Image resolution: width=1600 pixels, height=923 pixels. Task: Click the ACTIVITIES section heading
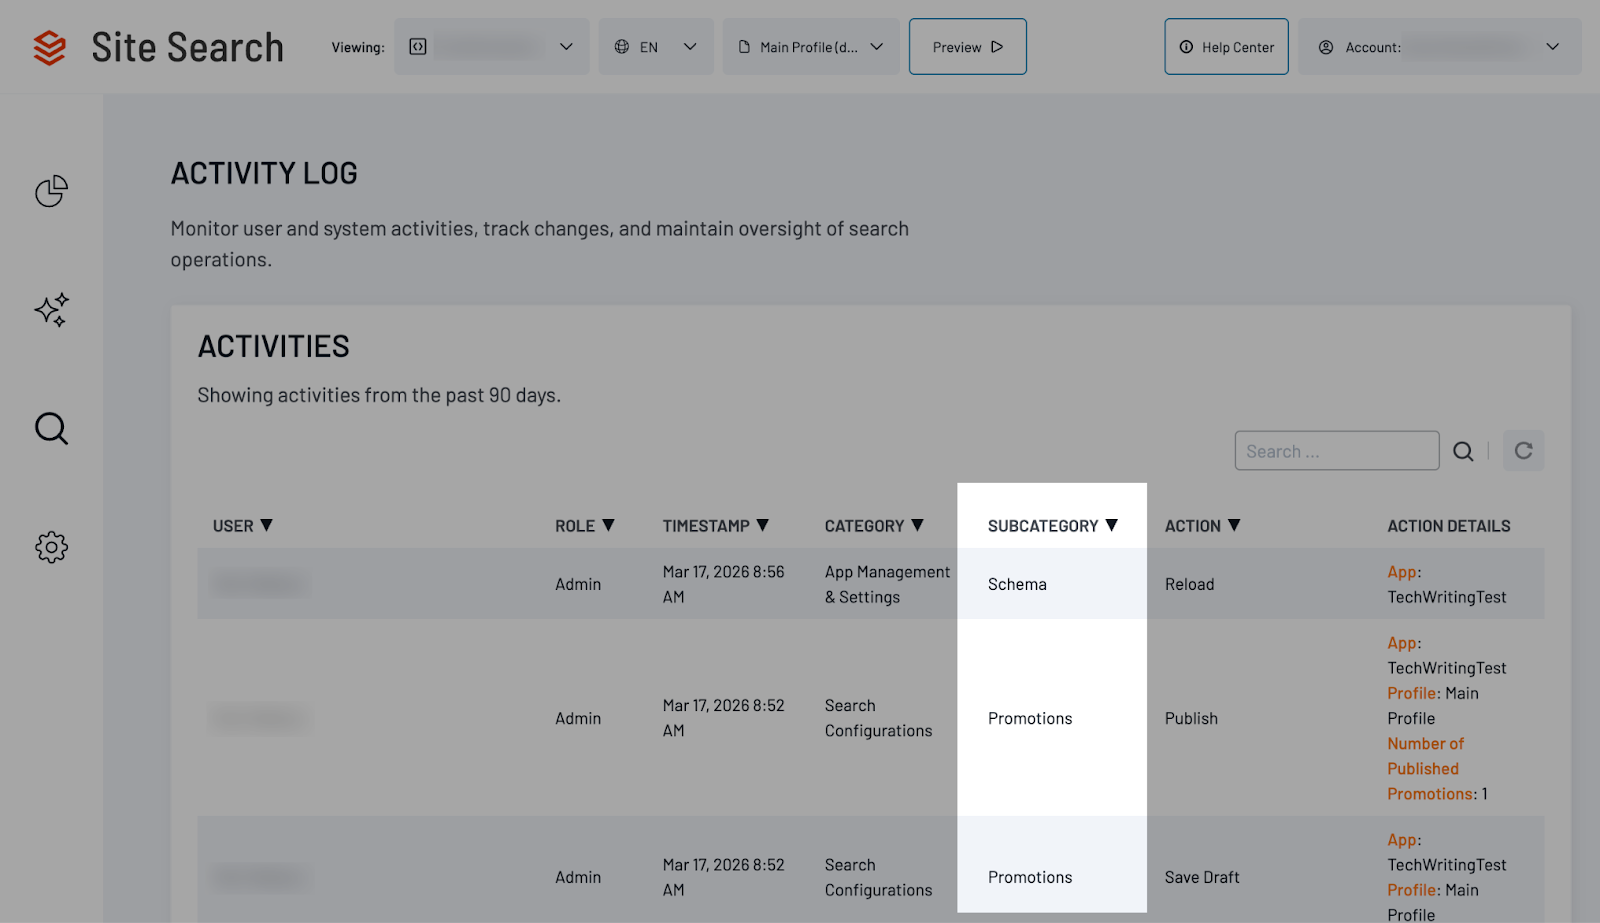click(x=274, y=346)
